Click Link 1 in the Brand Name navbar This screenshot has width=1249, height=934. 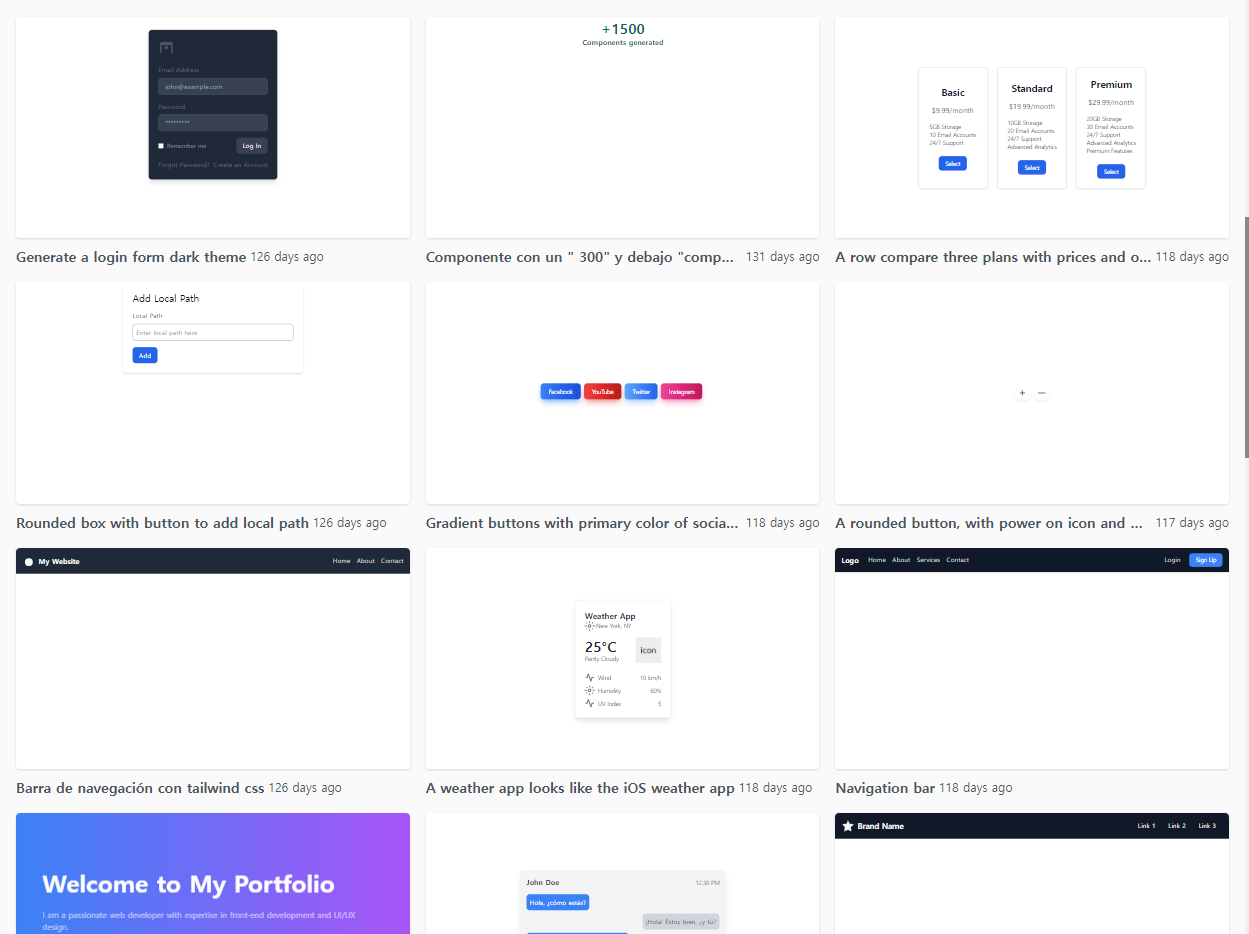(1146, 826)
